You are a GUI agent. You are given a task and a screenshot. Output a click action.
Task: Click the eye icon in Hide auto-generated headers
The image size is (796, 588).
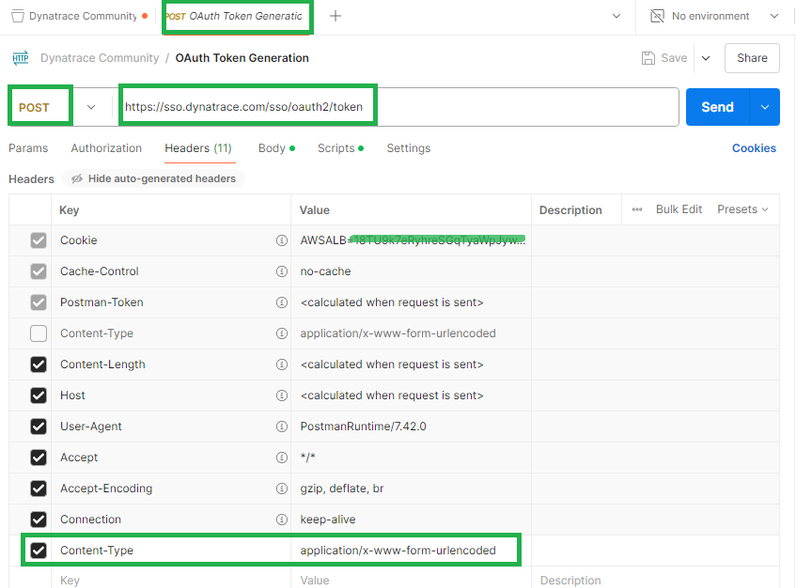coord(77,179)
